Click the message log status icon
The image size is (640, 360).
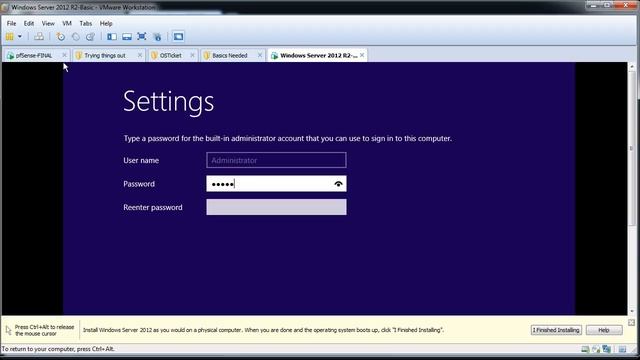622,349
